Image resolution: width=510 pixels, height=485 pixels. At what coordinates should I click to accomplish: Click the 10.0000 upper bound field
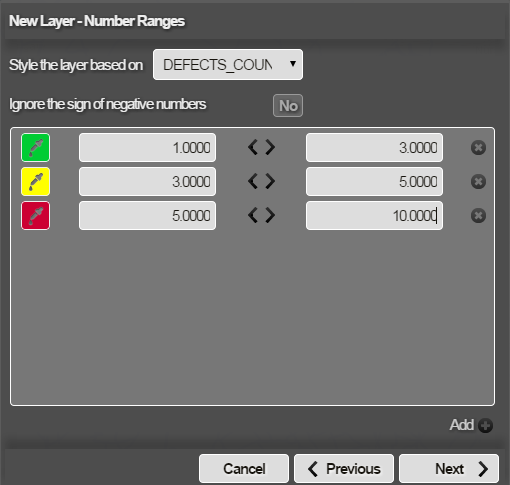click(x=374, y=215)
